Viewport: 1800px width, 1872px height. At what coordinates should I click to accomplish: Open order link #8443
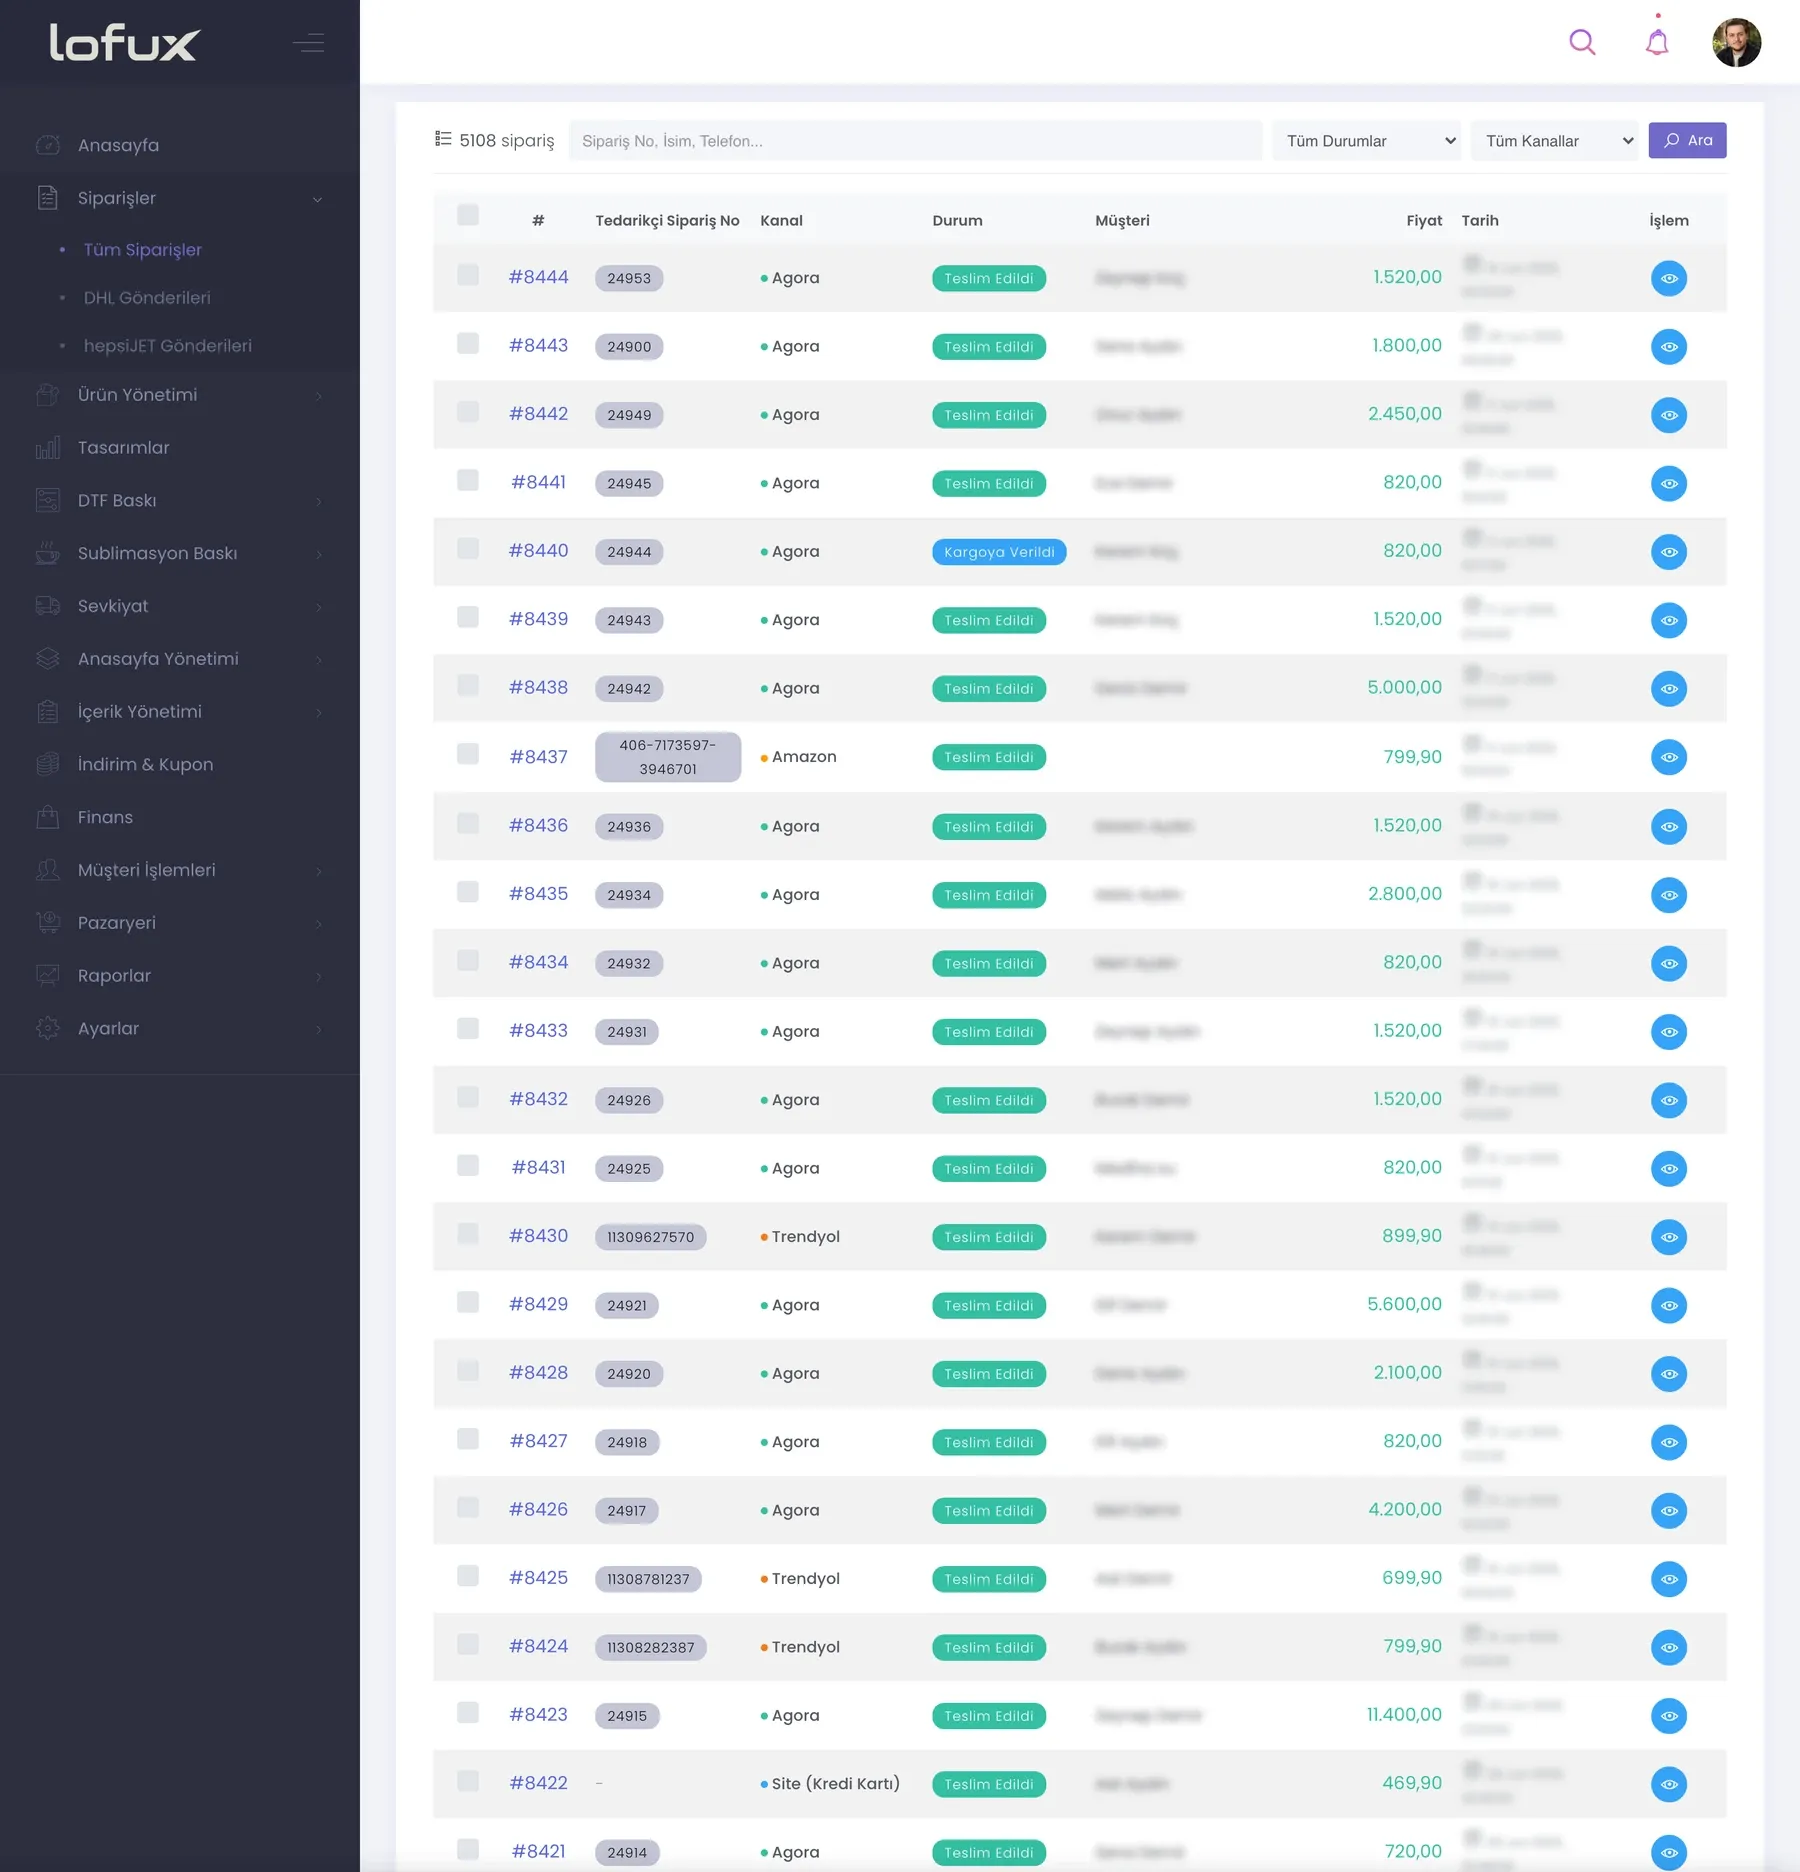[x=538, y=345]
